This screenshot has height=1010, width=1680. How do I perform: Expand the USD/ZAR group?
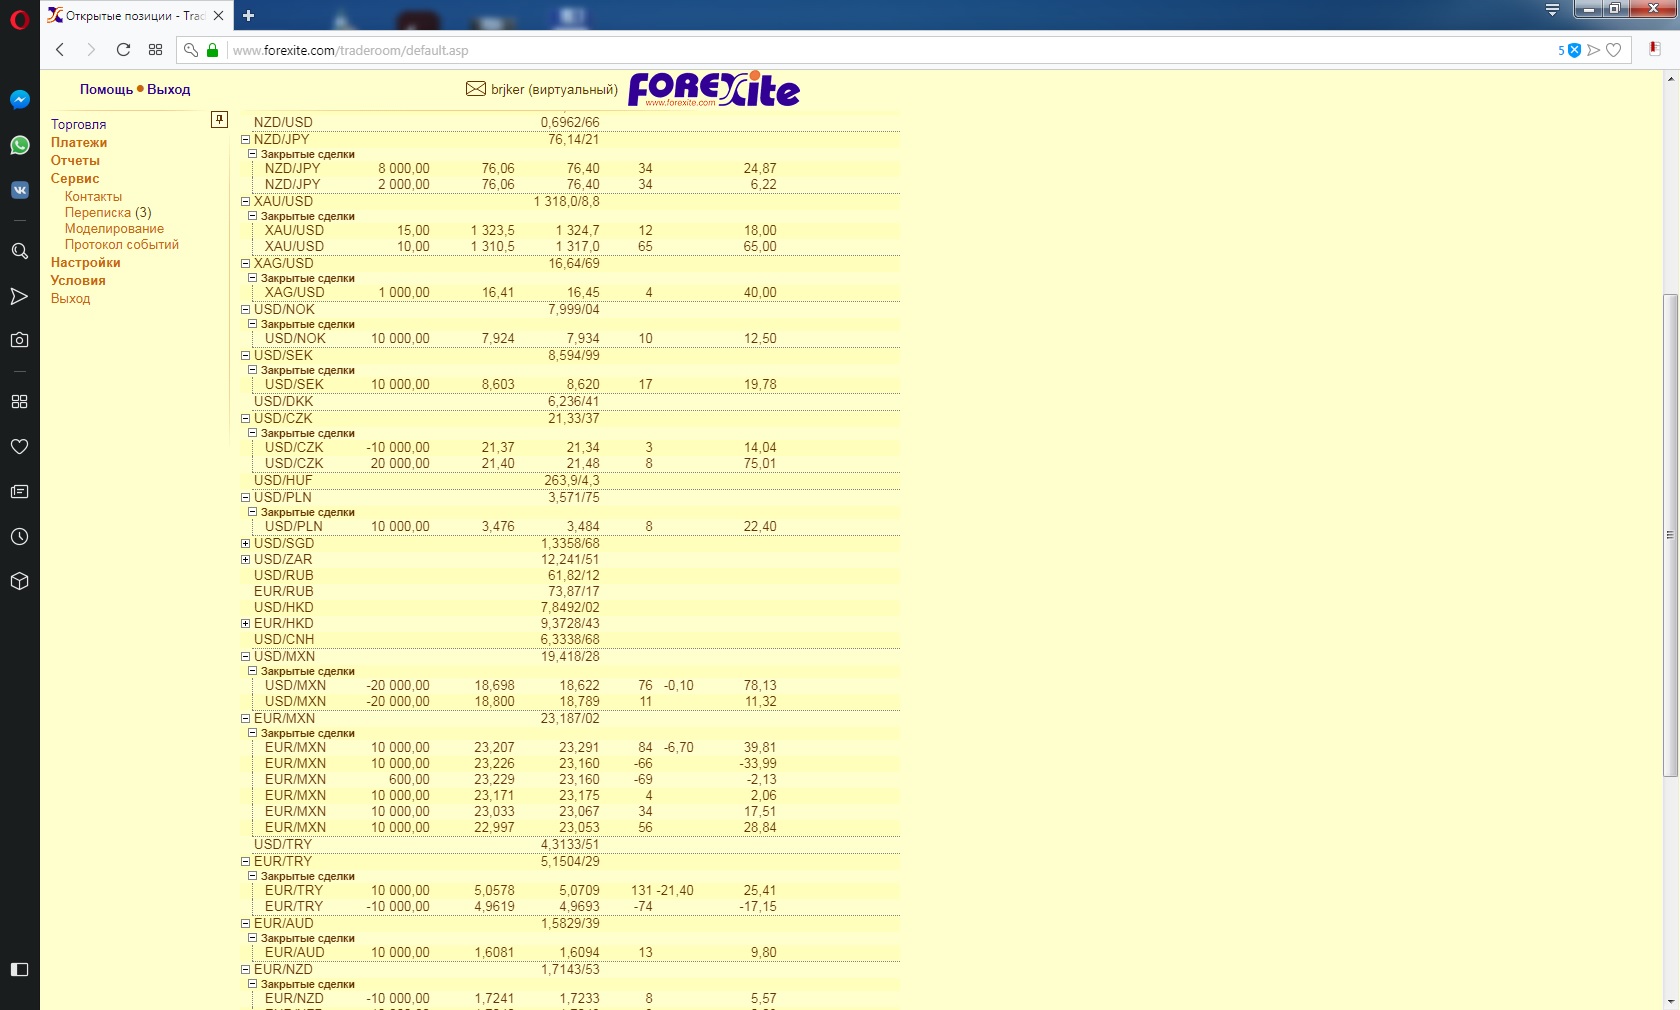[x=245, y=560]
